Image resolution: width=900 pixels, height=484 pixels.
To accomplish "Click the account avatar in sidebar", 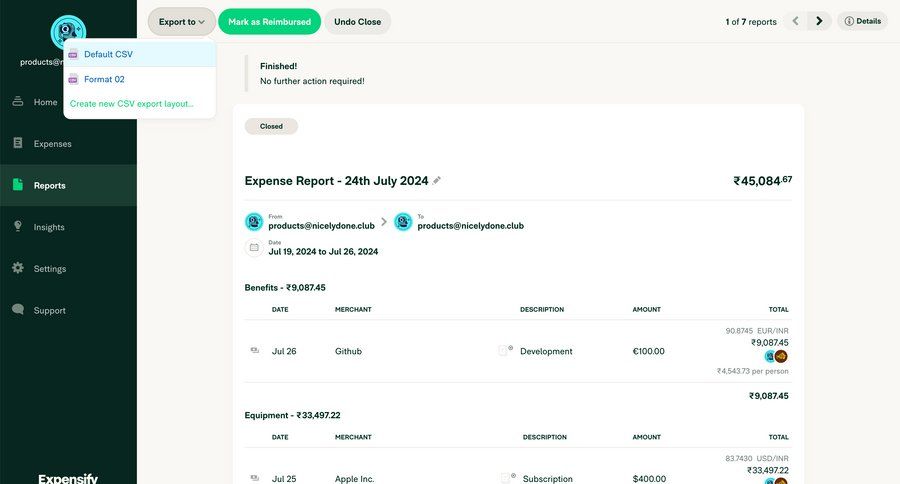I will point(68,32).
